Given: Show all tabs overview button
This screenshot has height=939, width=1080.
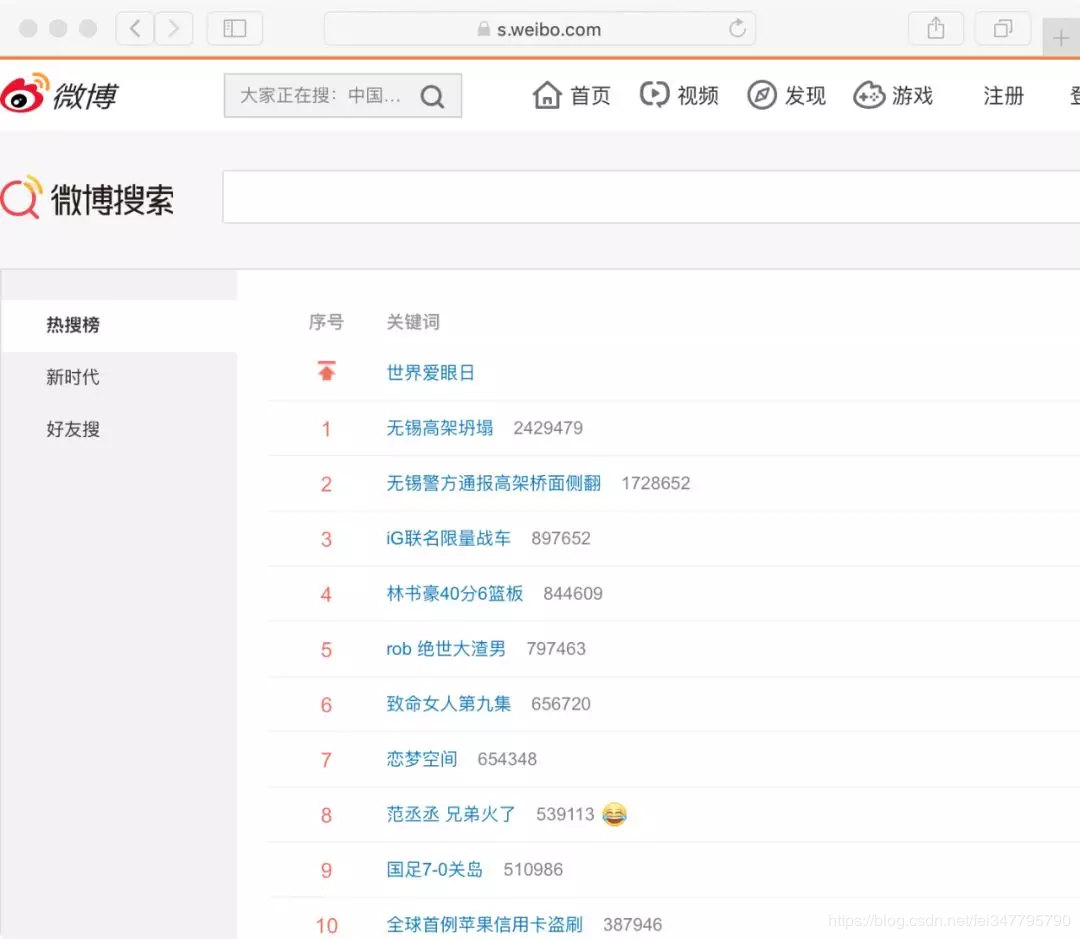Looking at the screenshot, I should (x=1003, y=28).
